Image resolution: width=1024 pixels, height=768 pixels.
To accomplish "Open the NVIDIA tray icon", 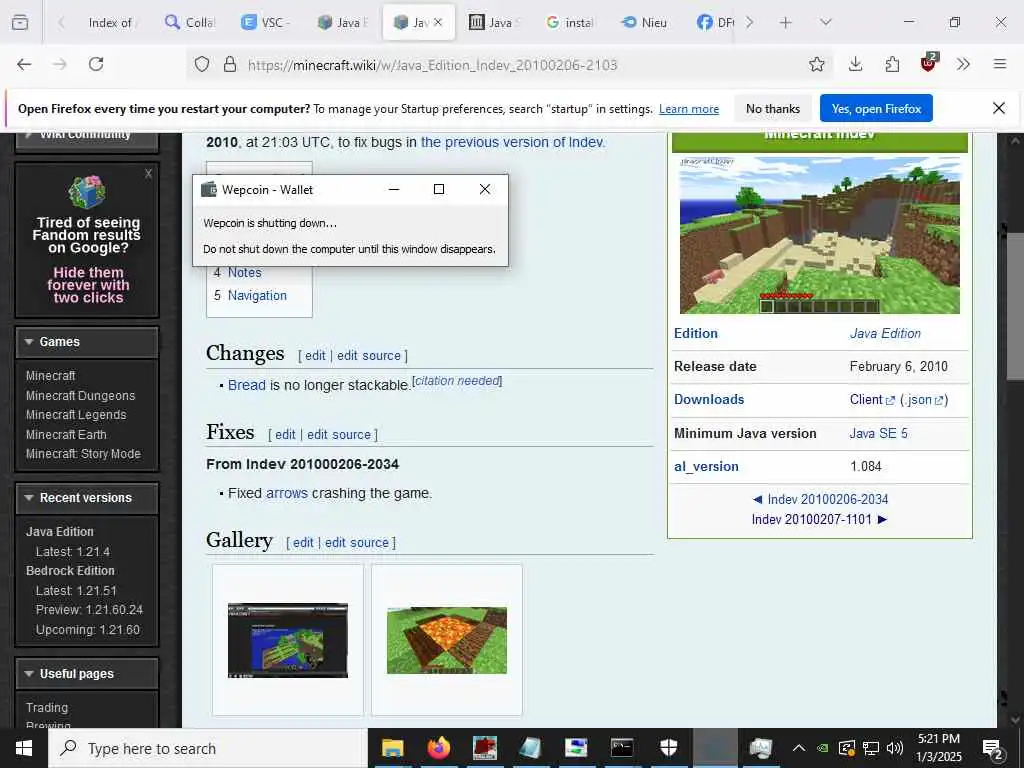I will [823, 748].
